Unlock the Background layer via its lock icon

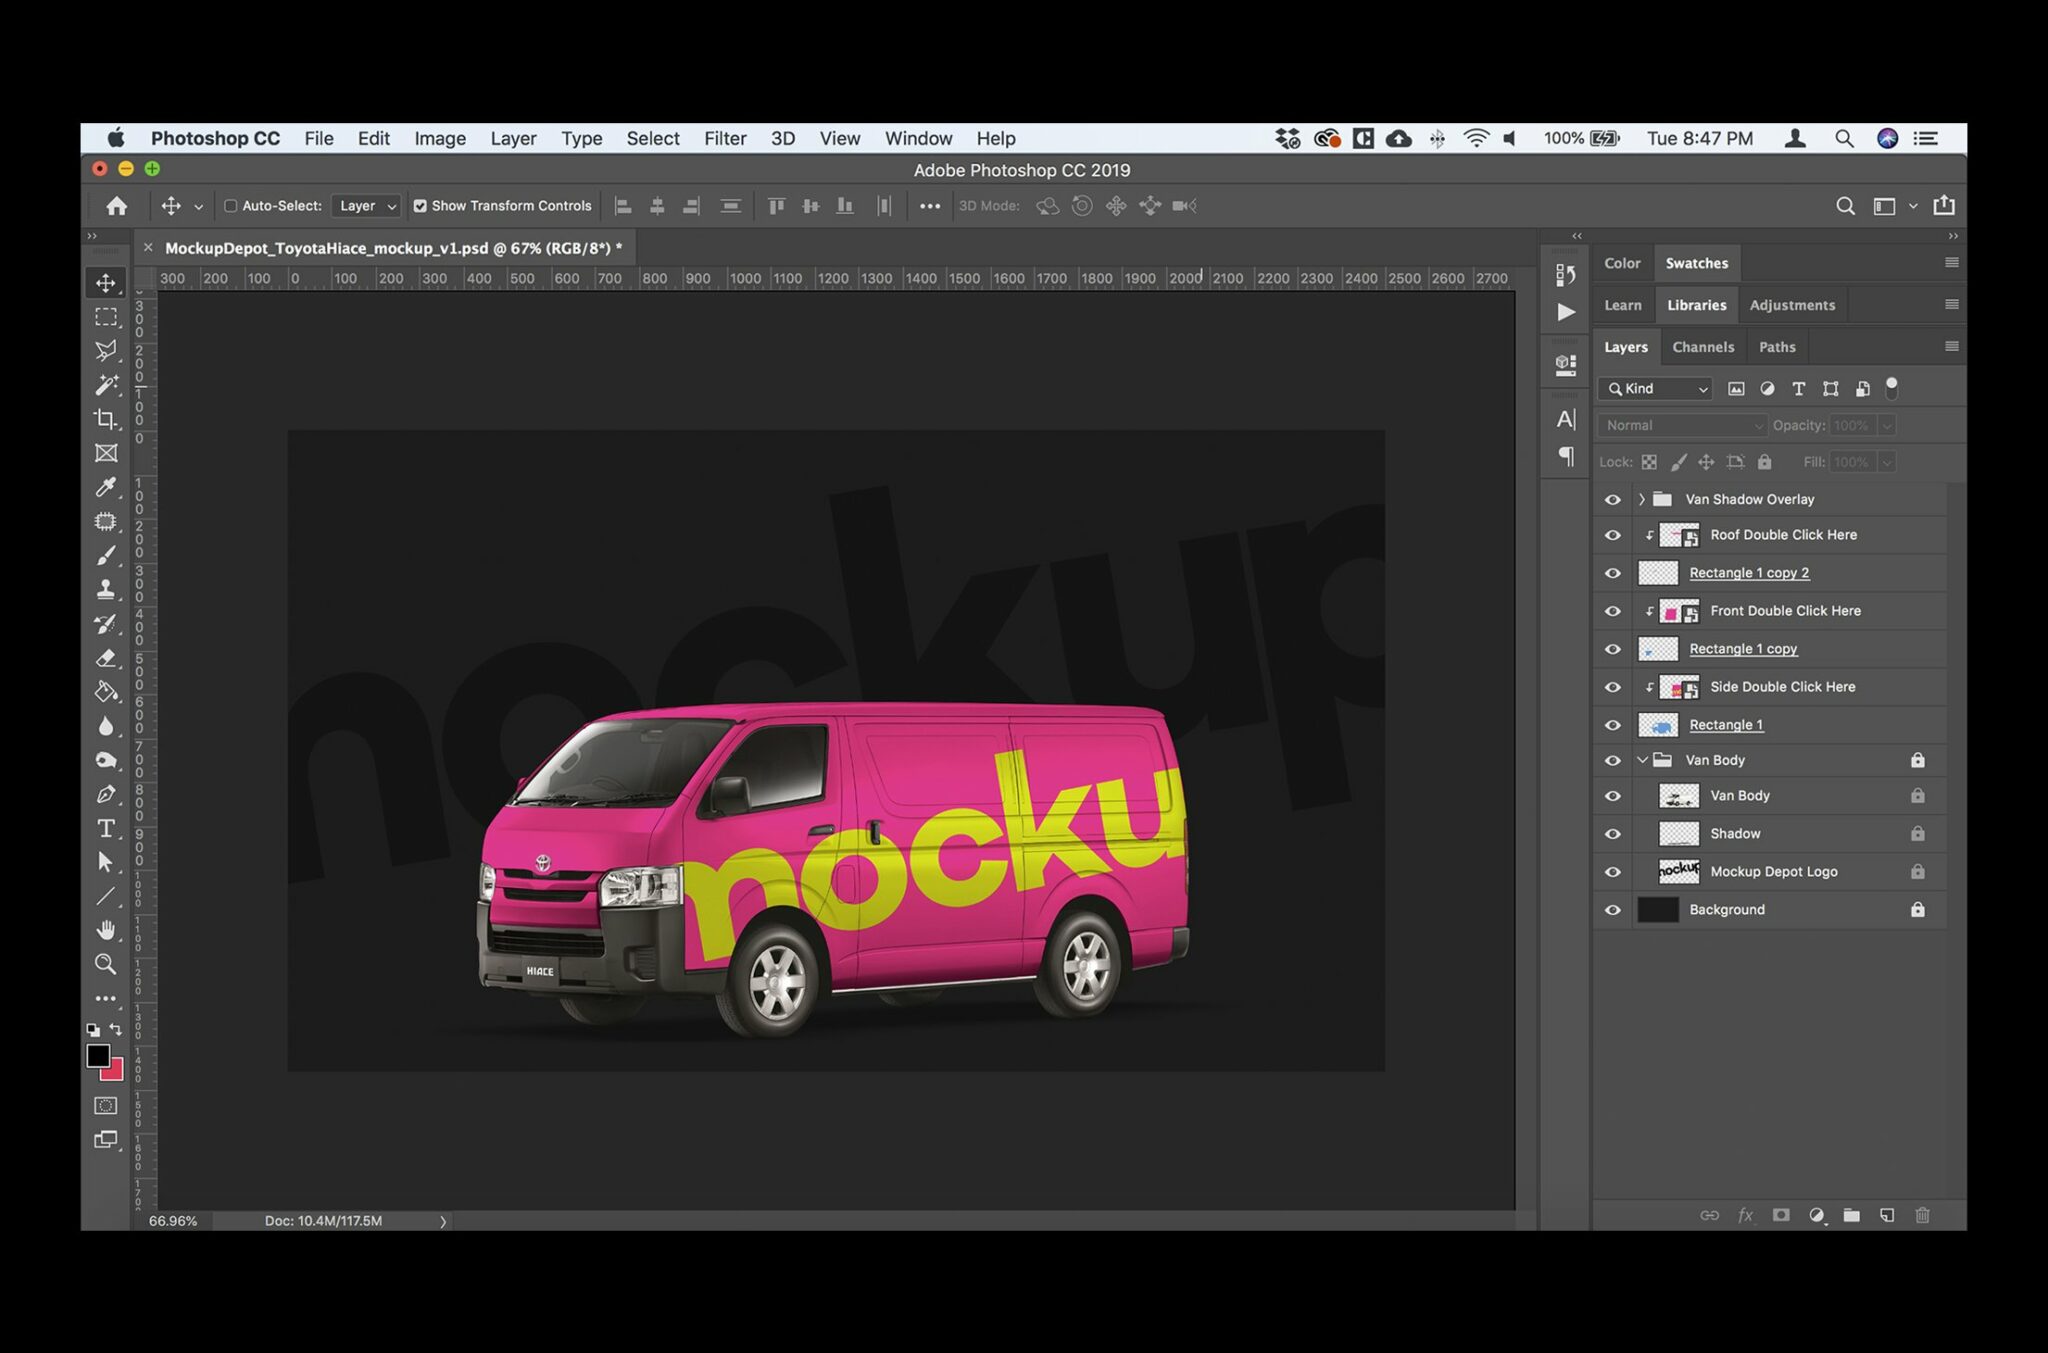click(x=1918, y=909)
